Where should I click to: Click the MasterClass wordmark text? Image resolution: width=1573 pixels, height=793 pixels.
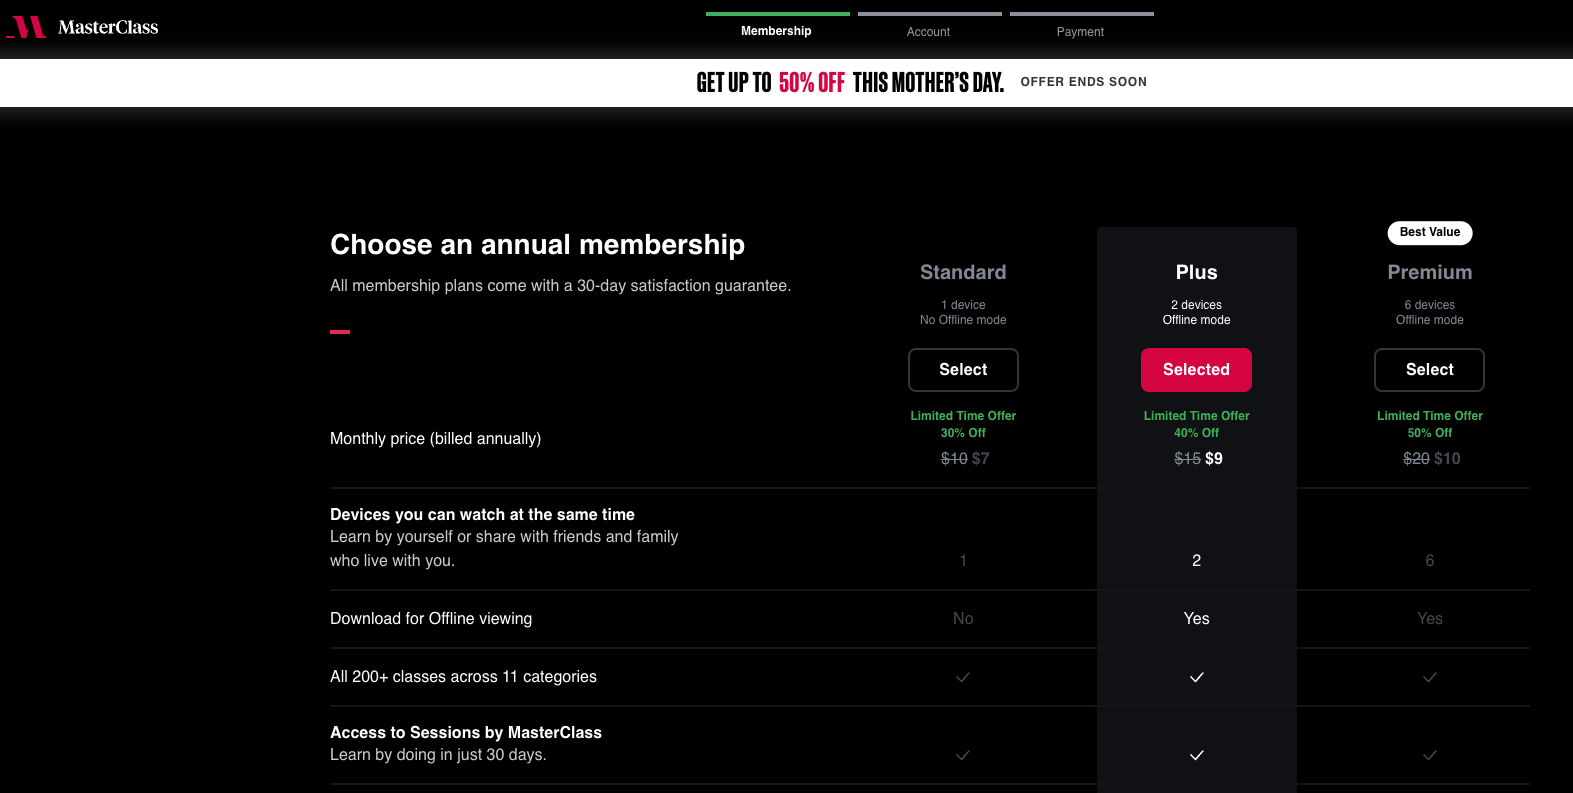(108, 27)
